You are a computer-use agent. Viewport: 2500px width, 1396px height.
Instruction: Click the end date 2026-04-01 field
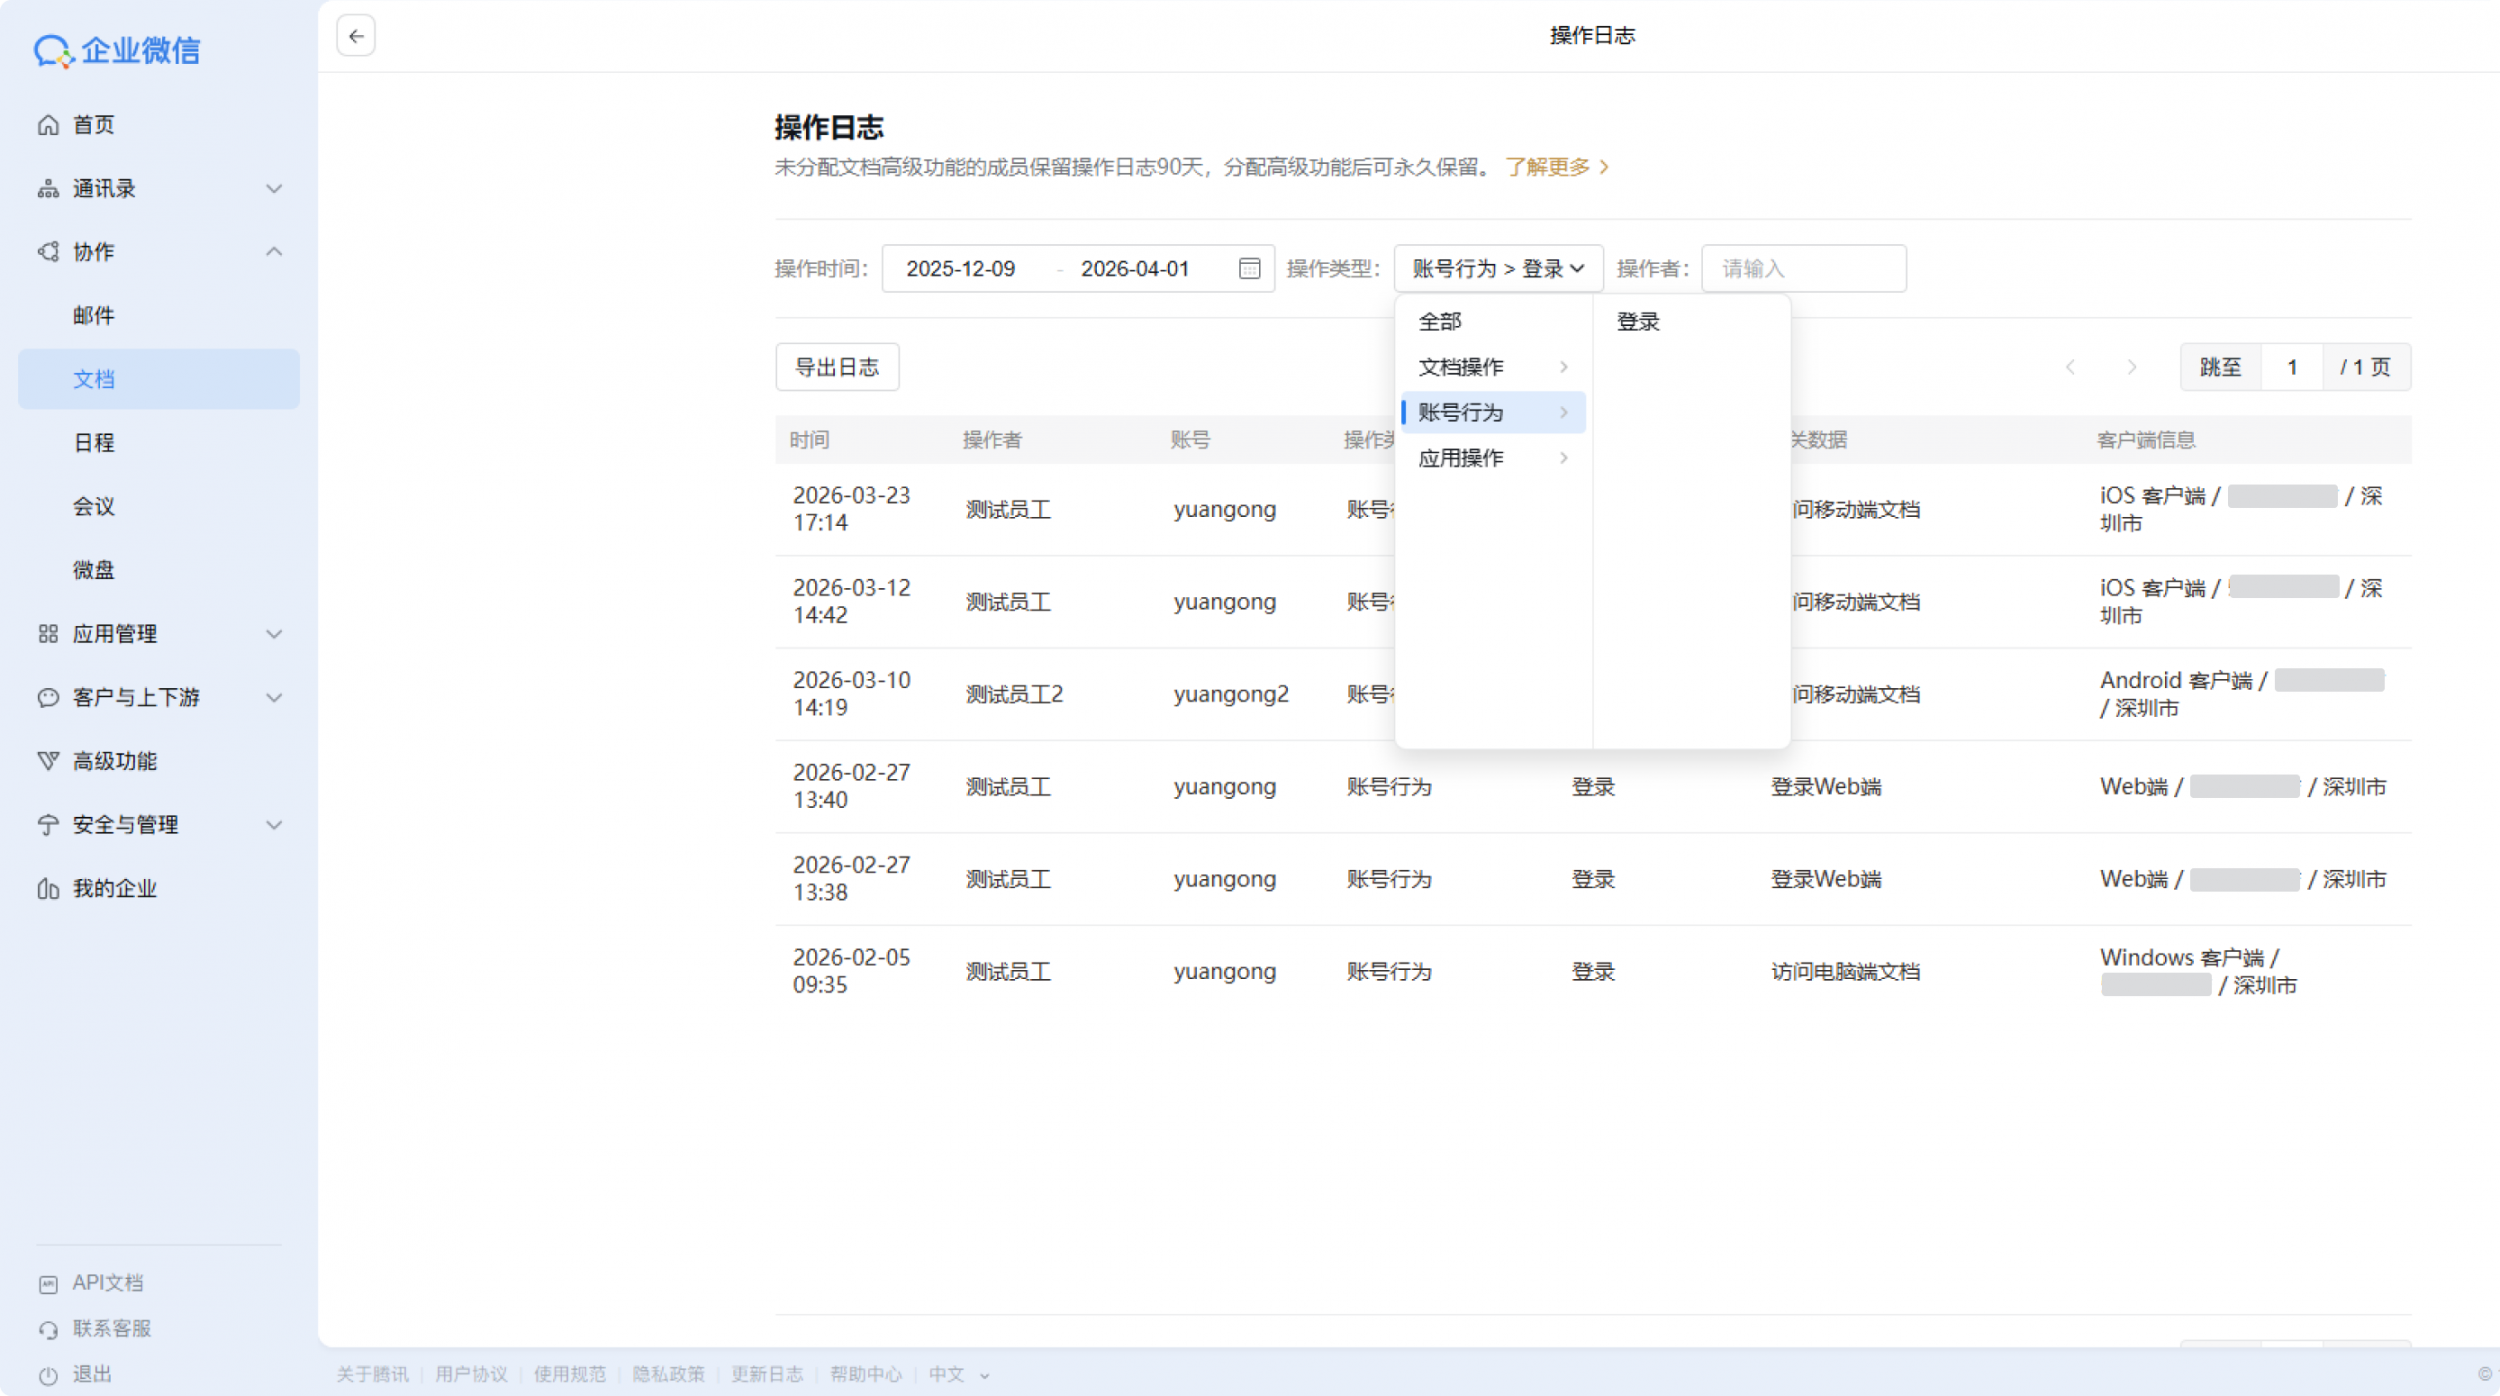pyautogui.click(x=1135, y=268)
